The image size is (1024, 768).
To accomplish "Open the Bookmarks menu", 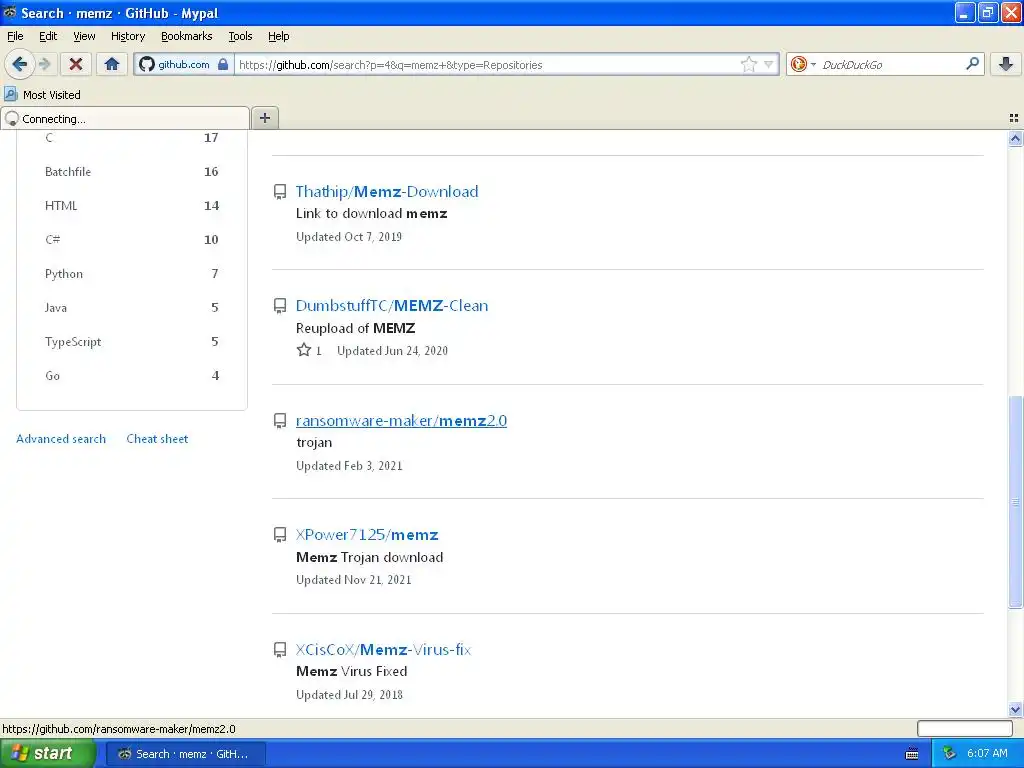I will [186, 36].
